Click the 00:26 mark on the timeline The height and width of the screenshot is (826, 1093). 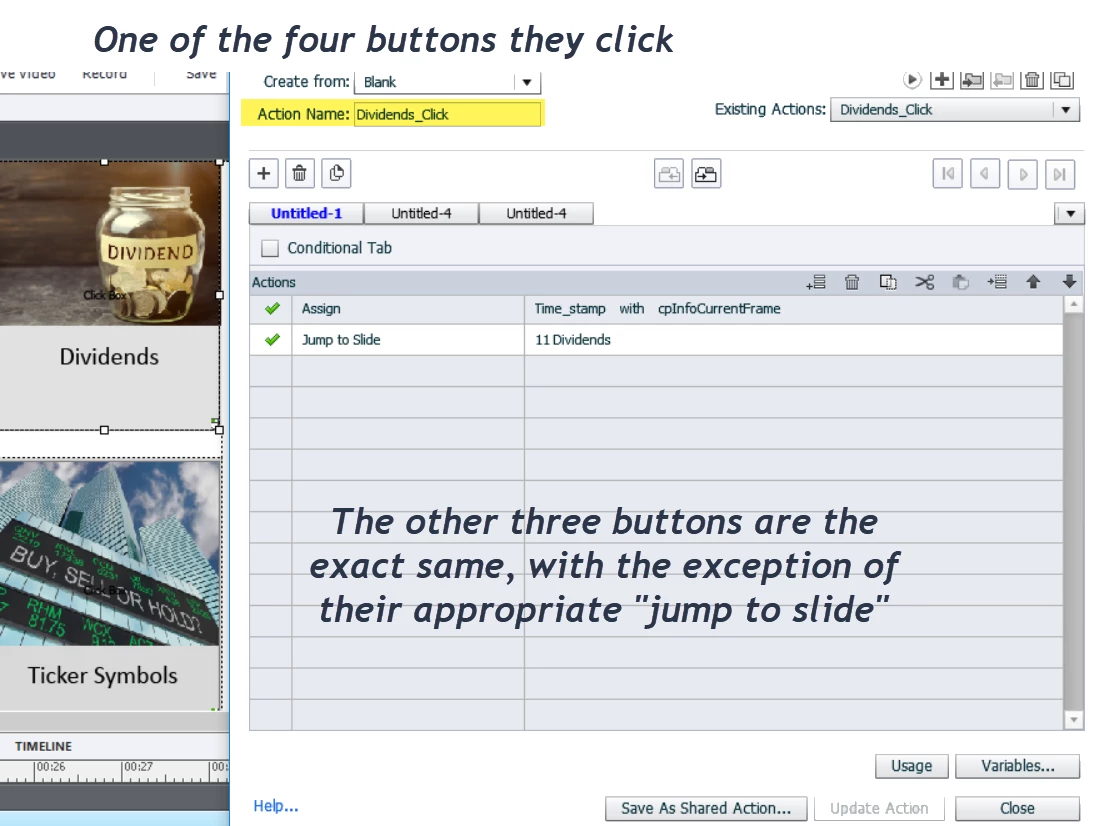click(x=50, y=767)
